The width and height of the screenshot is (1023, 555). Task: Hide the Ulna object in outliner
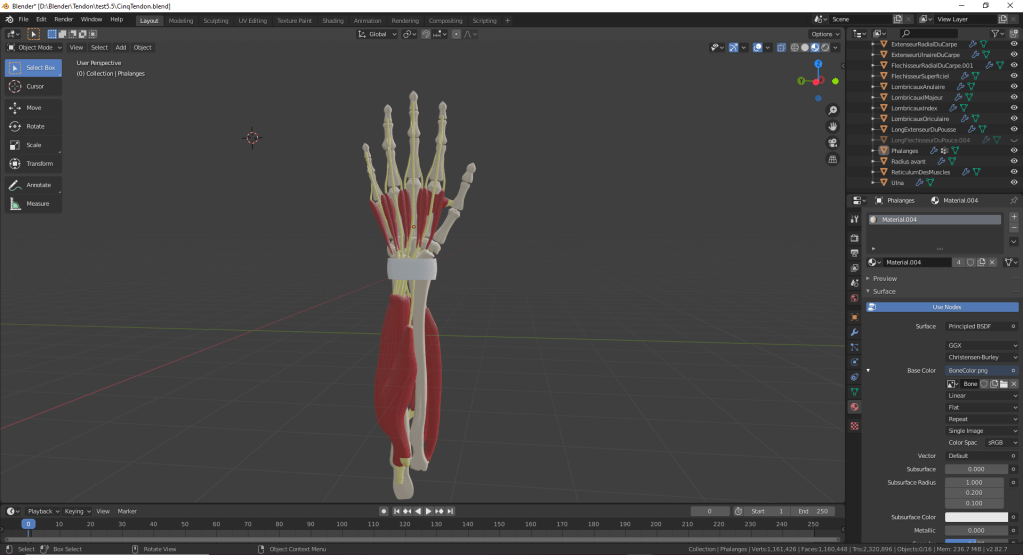(1014, 183)
